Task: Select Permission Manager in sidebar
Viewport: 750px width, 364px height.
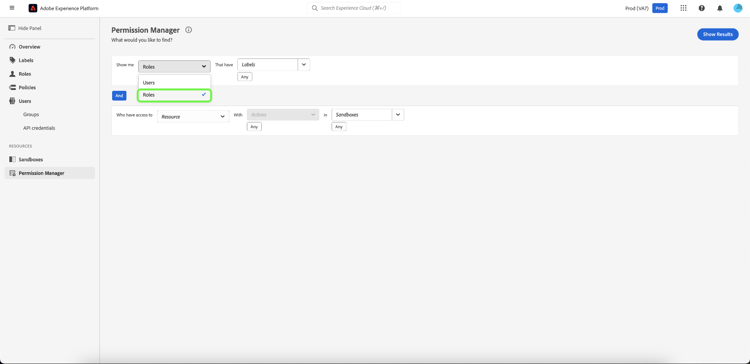Action: pyautogui.click(x=50, y=173)
